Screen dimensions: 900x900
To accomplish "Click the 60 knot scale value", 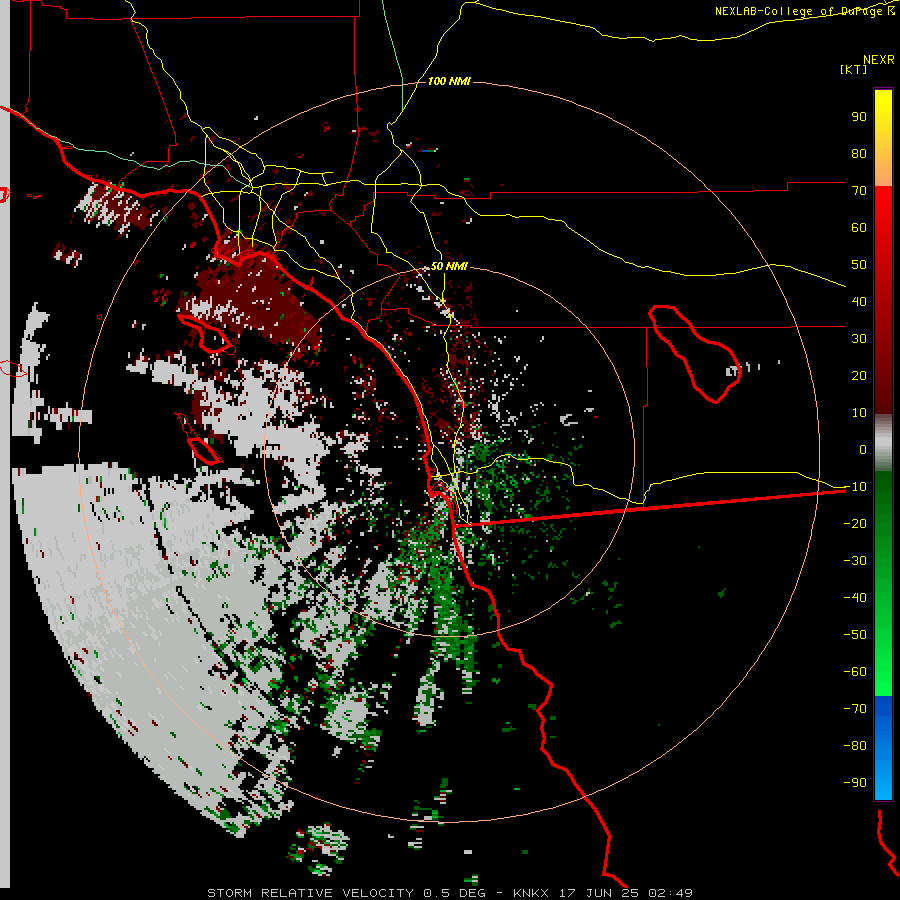I will [859, 228].
